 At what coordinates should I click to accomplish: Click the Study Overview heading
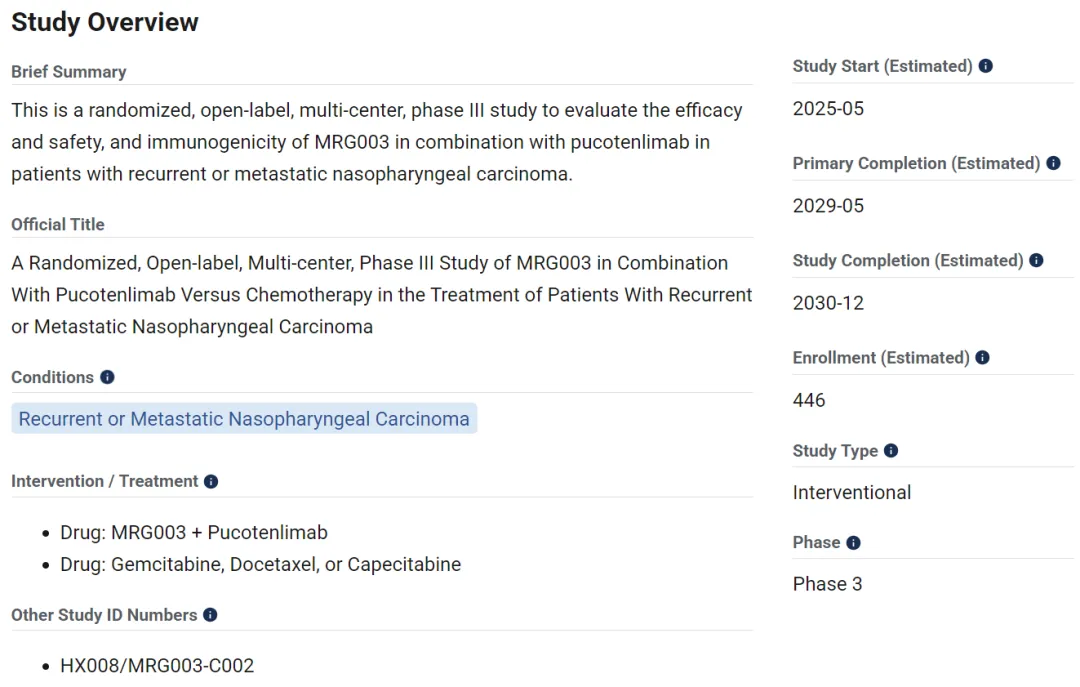coord(105,22)
